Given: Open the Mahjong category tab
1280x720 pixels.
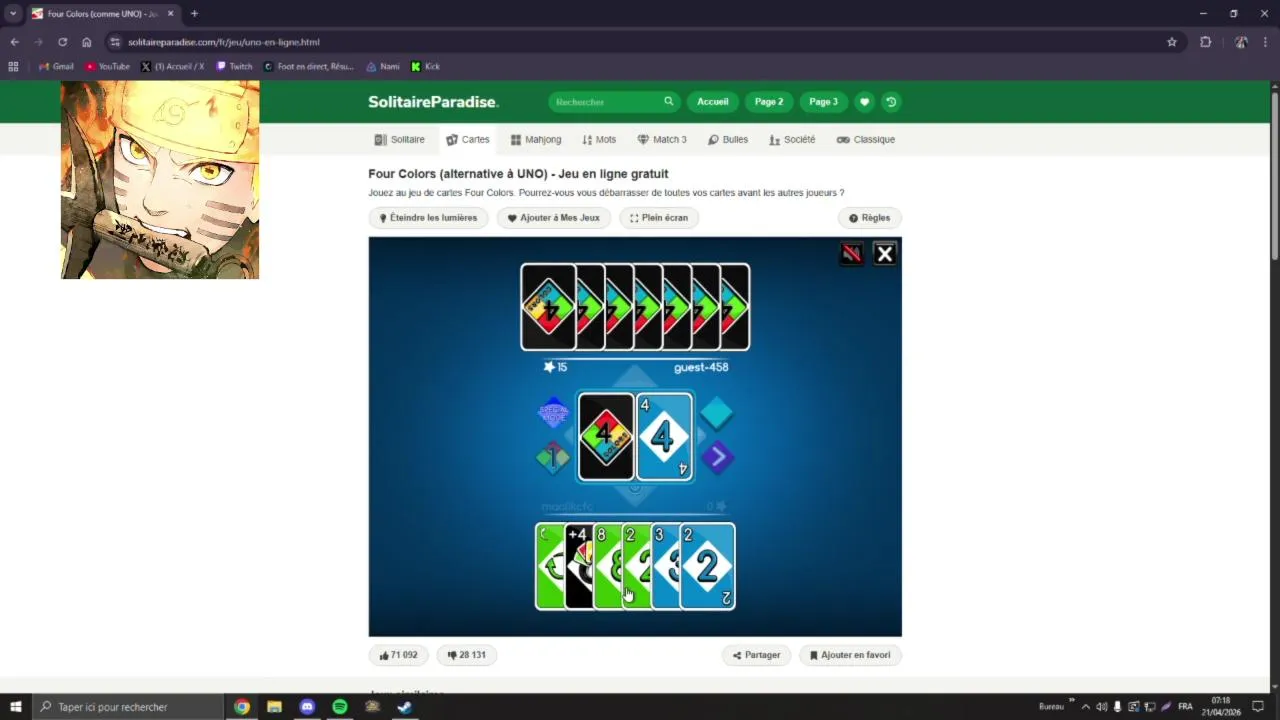Looking at the screenshot, I should tap(536, 140).
